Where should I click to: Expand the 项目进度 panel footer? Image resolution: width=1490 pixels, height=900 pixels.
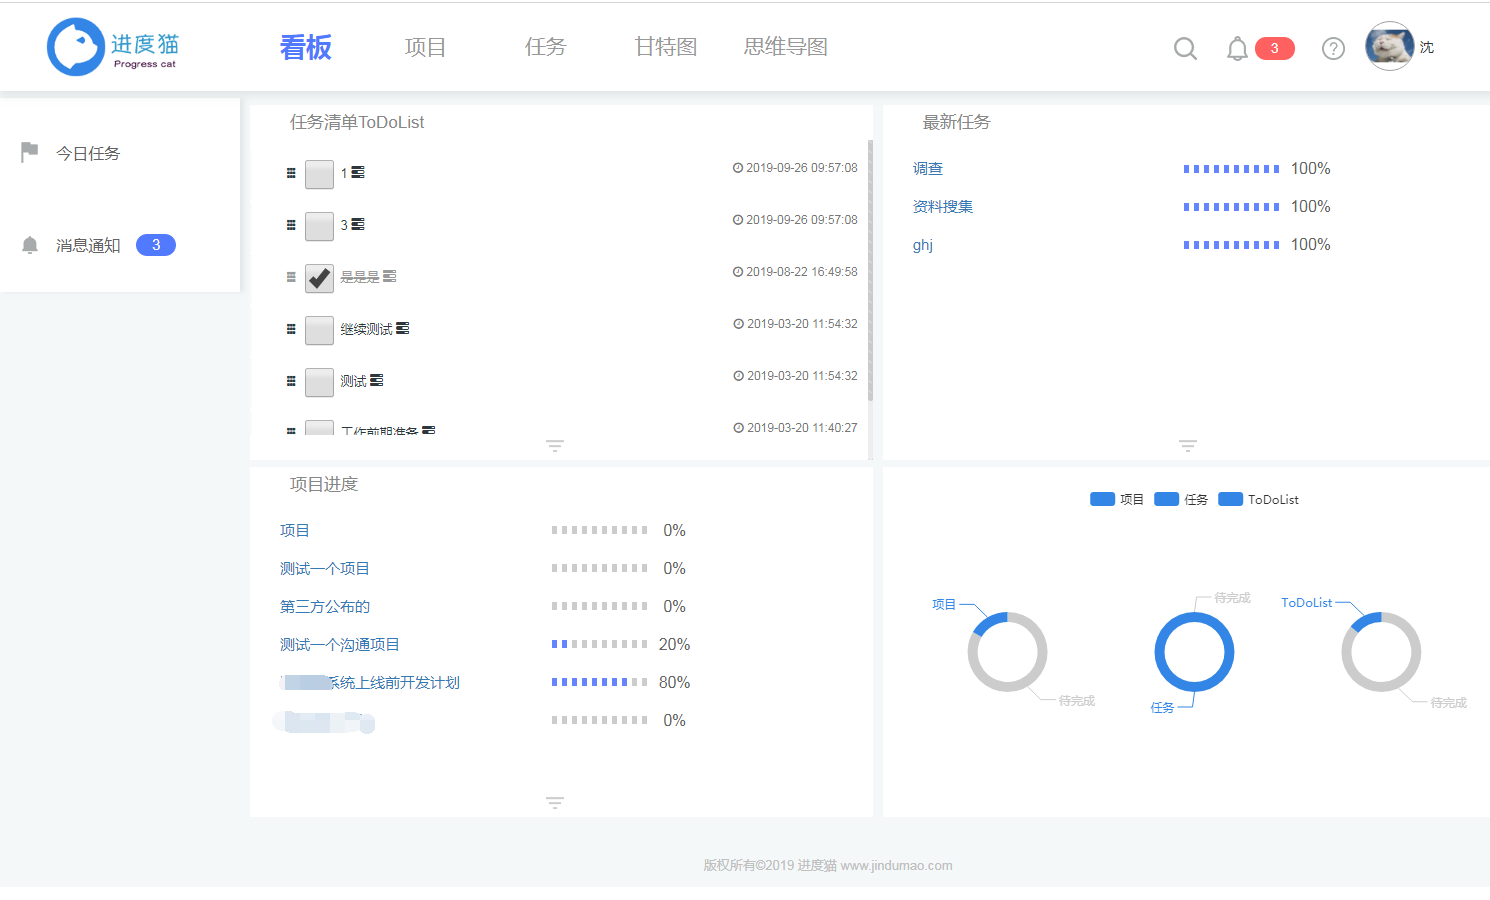(x=555, y=802)
